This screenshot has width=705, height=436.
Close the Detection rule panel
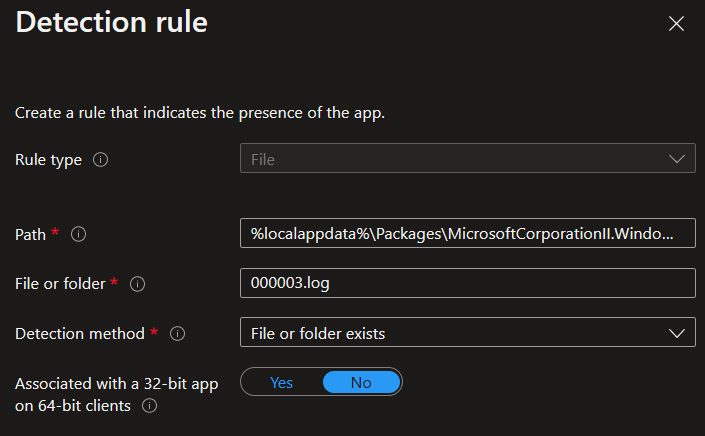[x=676, y=23]
